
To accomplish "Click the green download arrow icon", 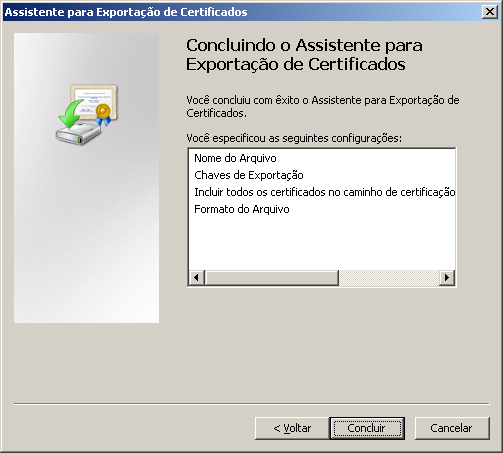I will click(x=70, y=114).
